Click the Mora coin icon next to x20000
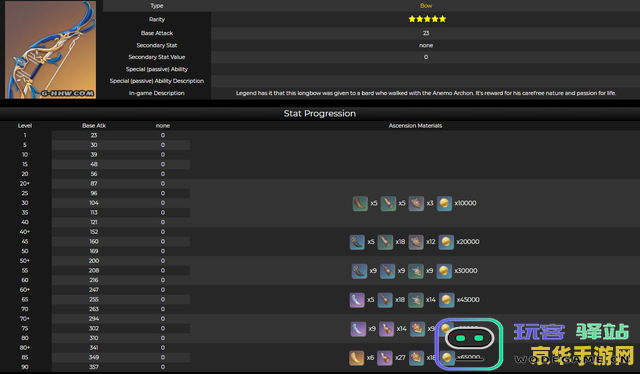Image resolution: width=640 pixels, height=374 pixels. tap(446, 242)
